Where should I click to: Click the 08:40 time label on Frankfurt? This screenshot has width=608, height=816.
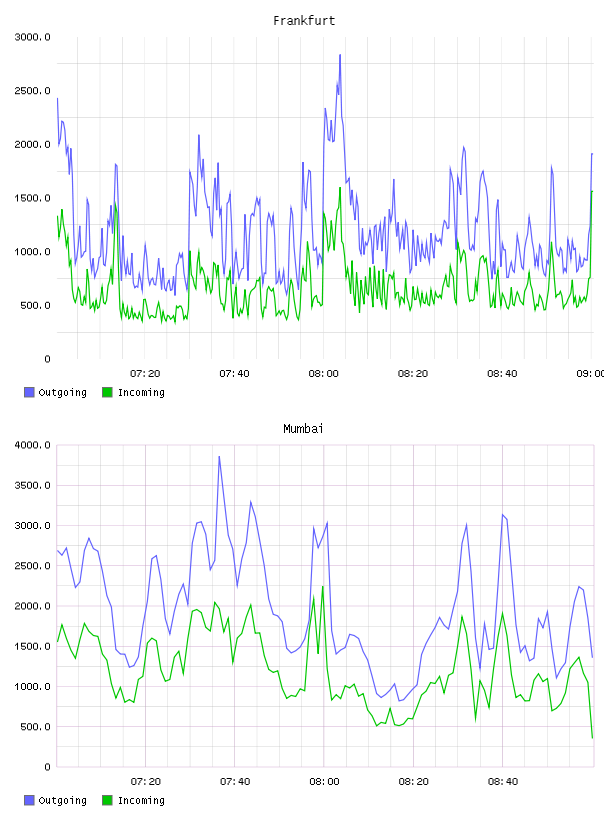coord(502,374)
